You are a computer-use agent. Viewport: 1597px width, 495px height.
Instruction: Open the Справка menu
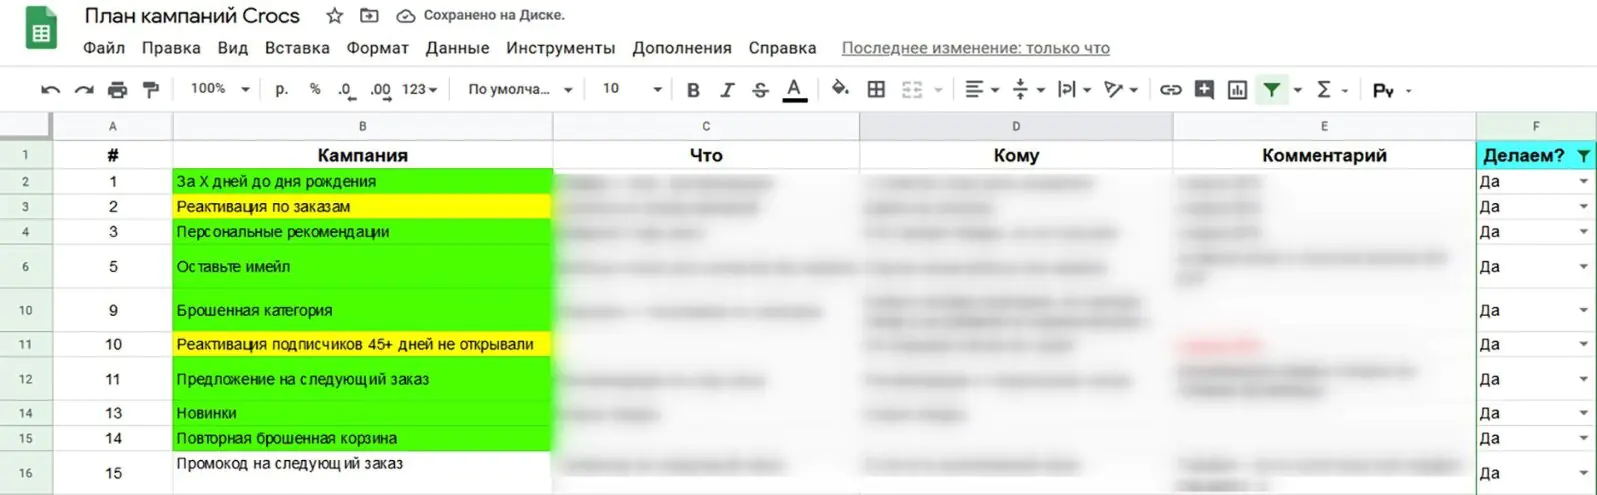coord(782,48)
